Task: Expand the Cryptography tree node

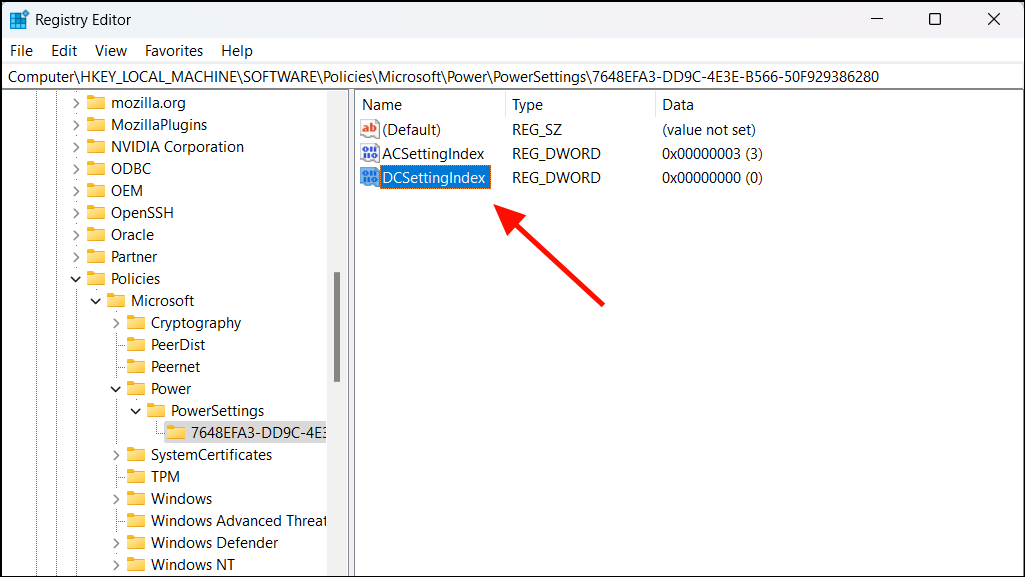Action: [117, 322]
